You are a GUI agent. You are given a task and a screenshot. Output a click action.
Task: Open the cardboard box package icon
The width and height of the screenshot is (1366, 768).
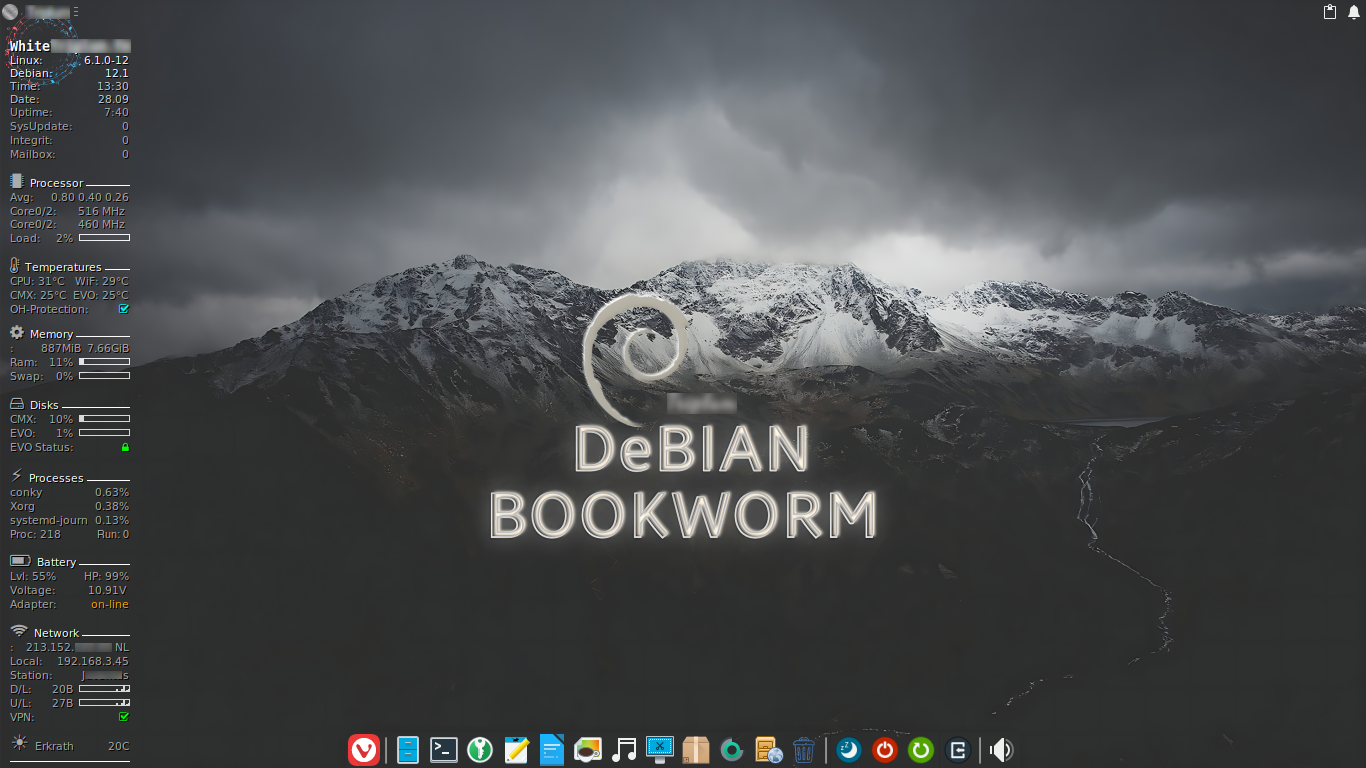[x=696, y=749]
